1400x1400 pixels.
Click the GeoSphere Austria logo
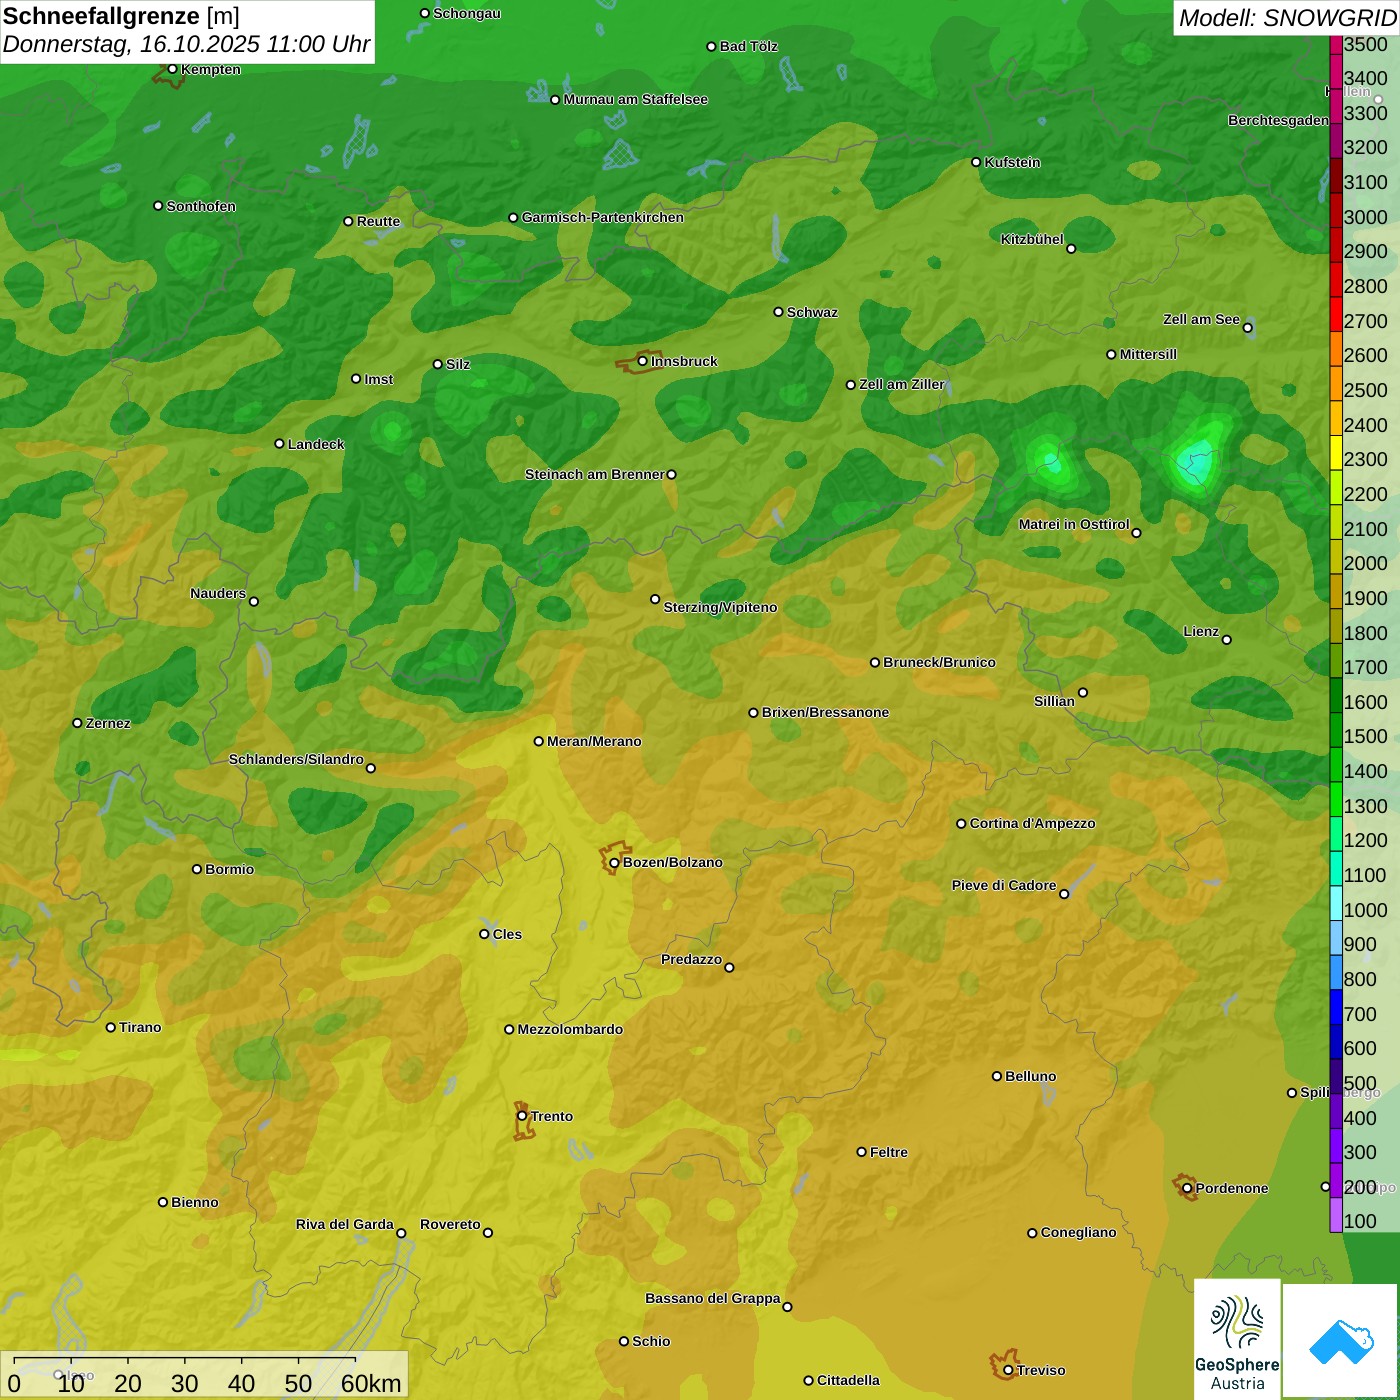coord(1237,1339)
